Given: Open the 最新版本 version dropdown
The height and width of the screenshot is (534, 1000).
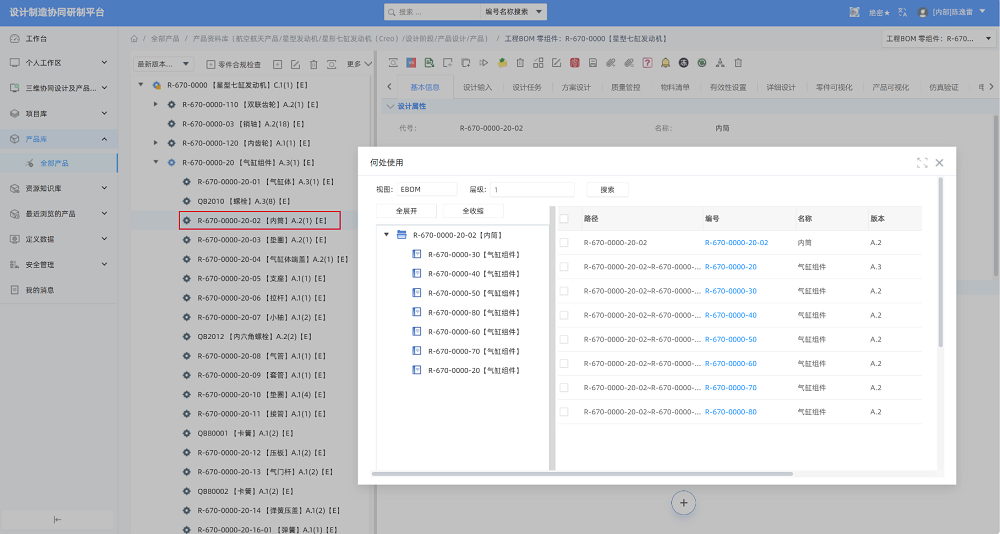Looking at the screenshot, I should pyautogui.click(x=163, y=64).
